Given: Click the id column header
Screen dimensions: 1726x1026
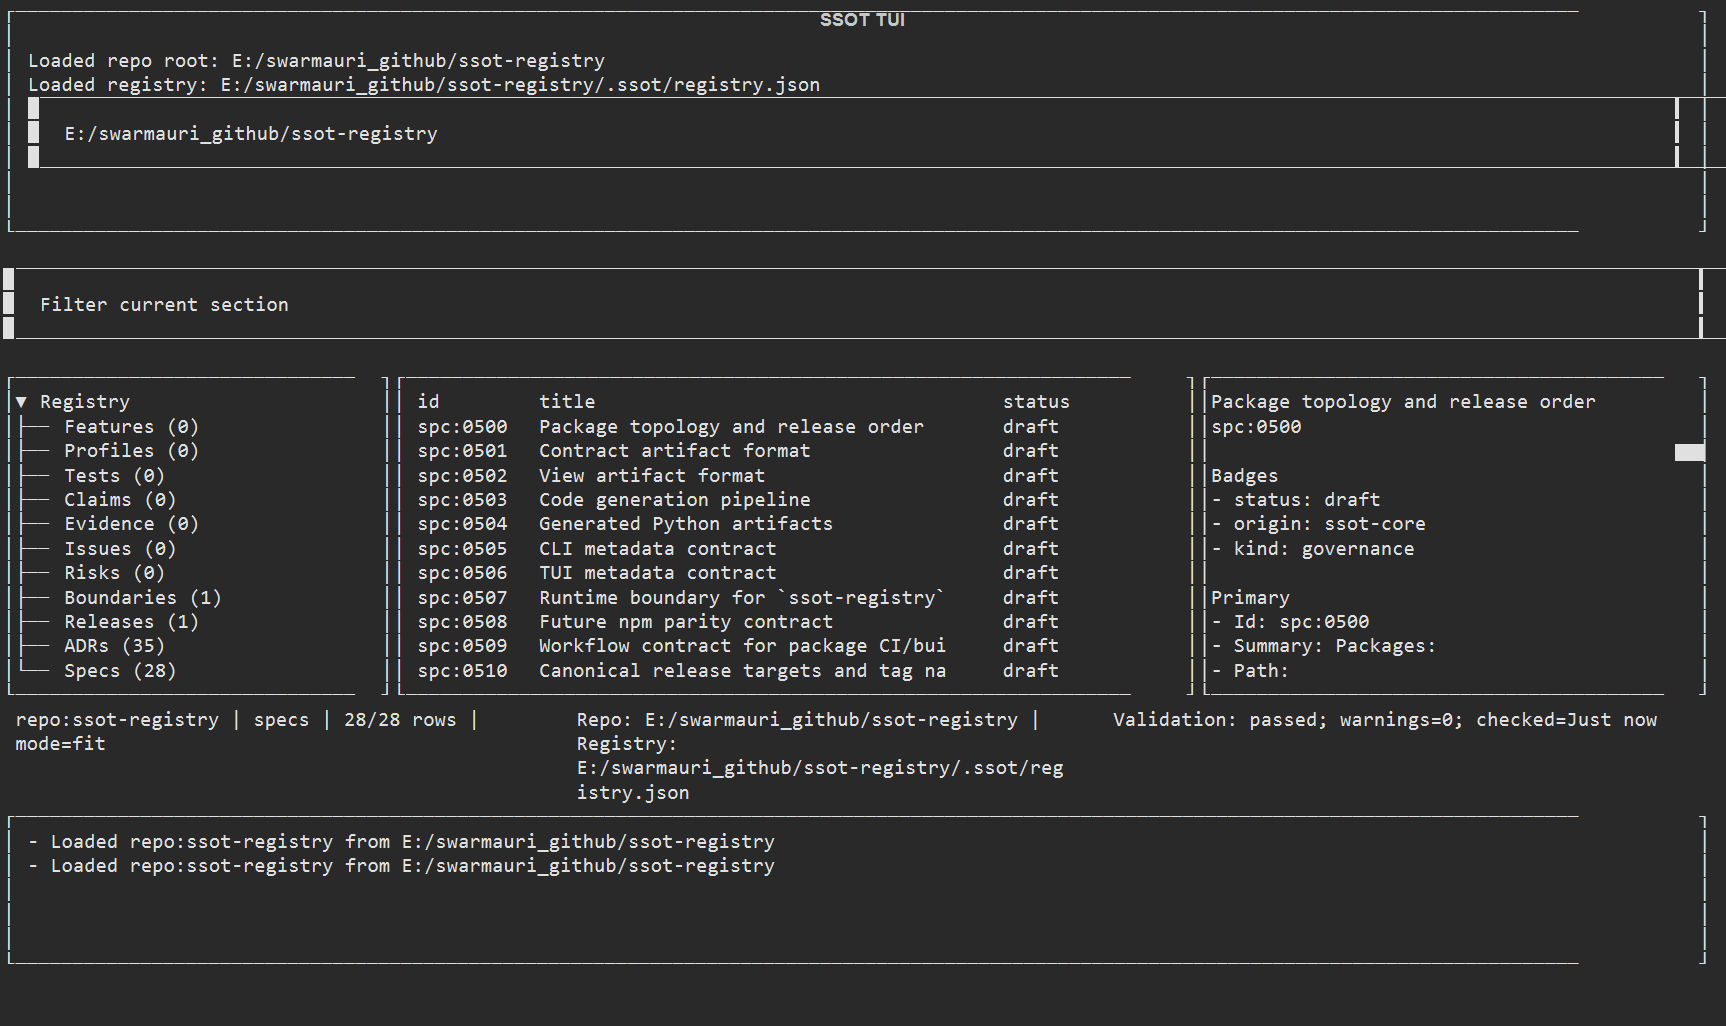Looking at the screenshot, I should point(428,401).
